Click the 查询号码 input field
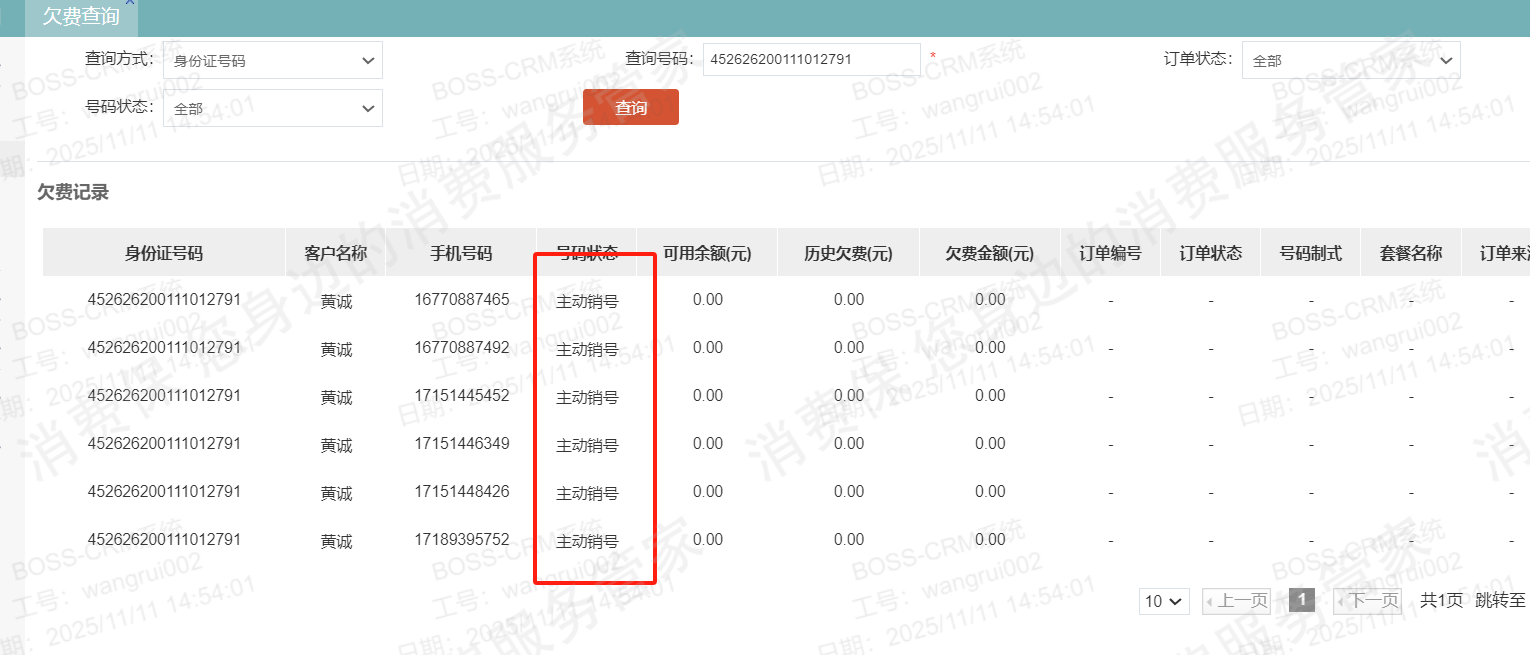This screenshot has height=655, width=1530. coord(811,60)
